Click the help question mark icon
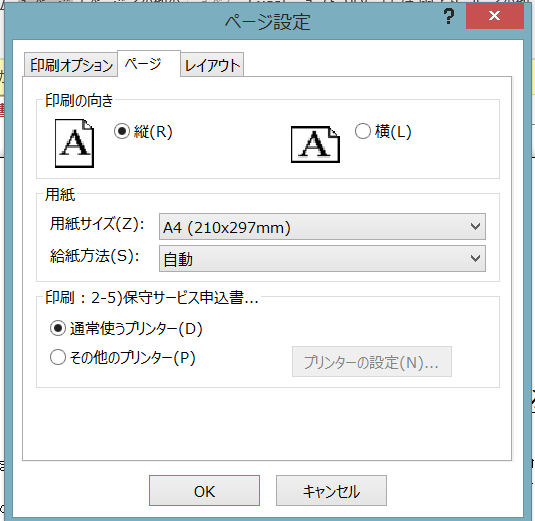Image resolution: width=535 pixels, height=521 pixels. coord(449,16)
